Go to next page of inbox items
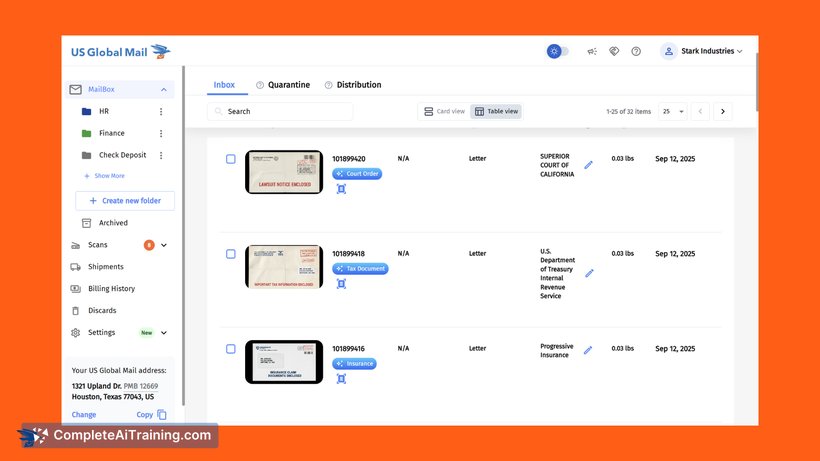 coord(723,111)
